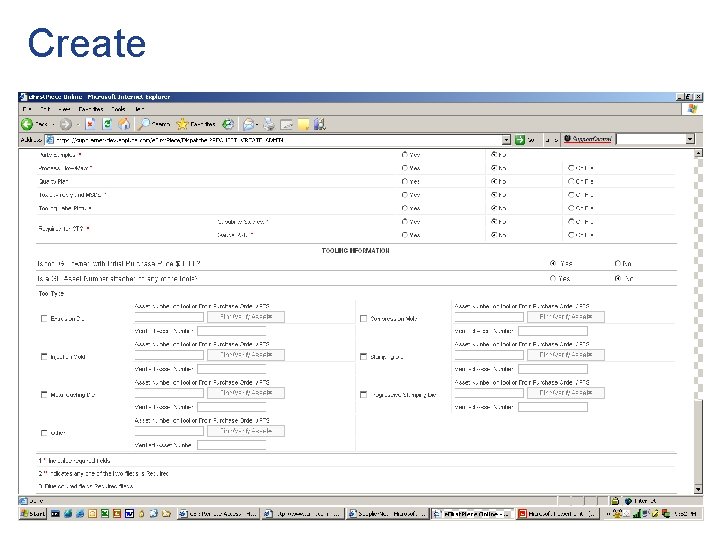The height and width of the screenshot is (540, 720).
Task: Open the Help menu
Action: click(x=140, y=109)
